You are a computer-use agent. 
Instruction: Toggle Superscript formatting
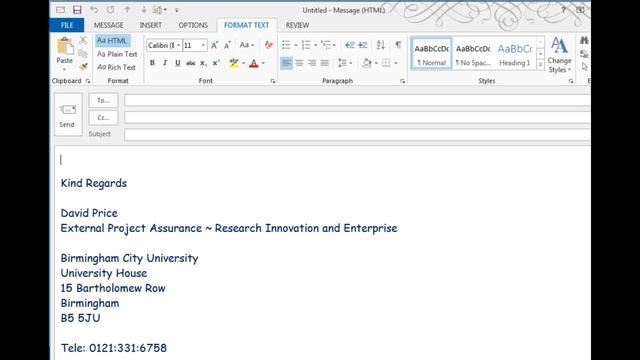click(216, 63)
